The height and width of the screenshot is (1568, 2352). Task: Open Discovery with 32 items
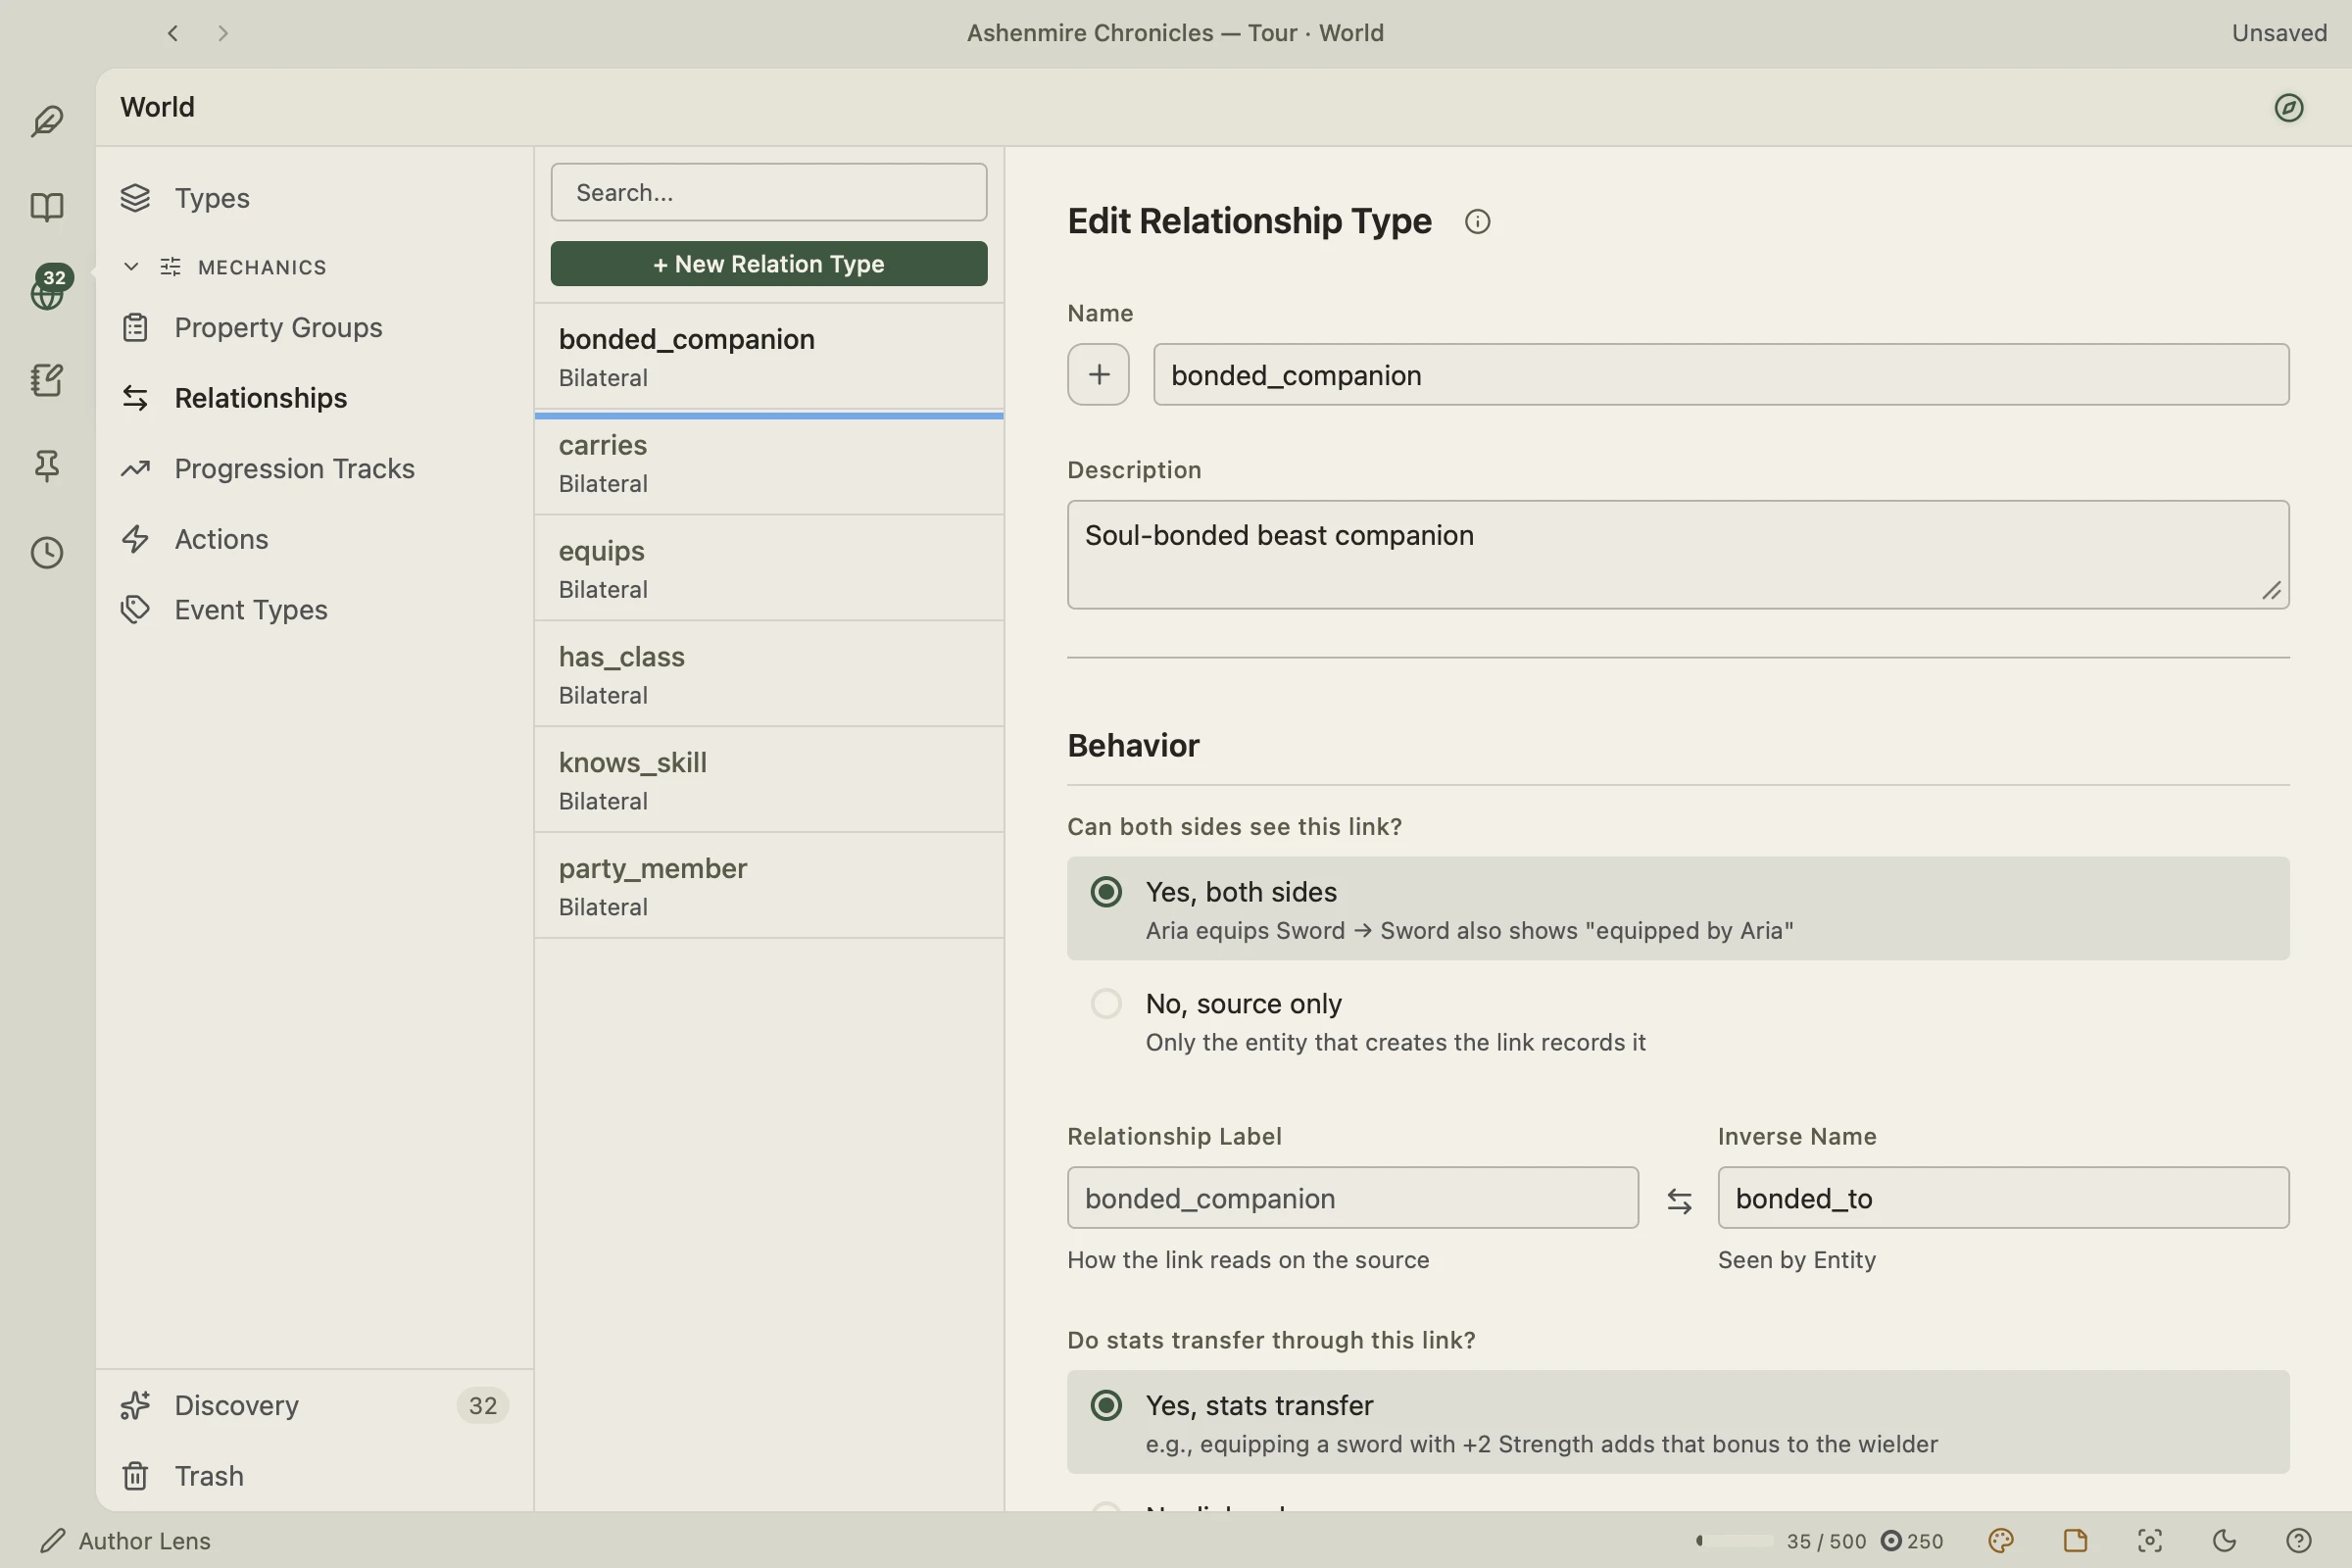point(314,1405)
